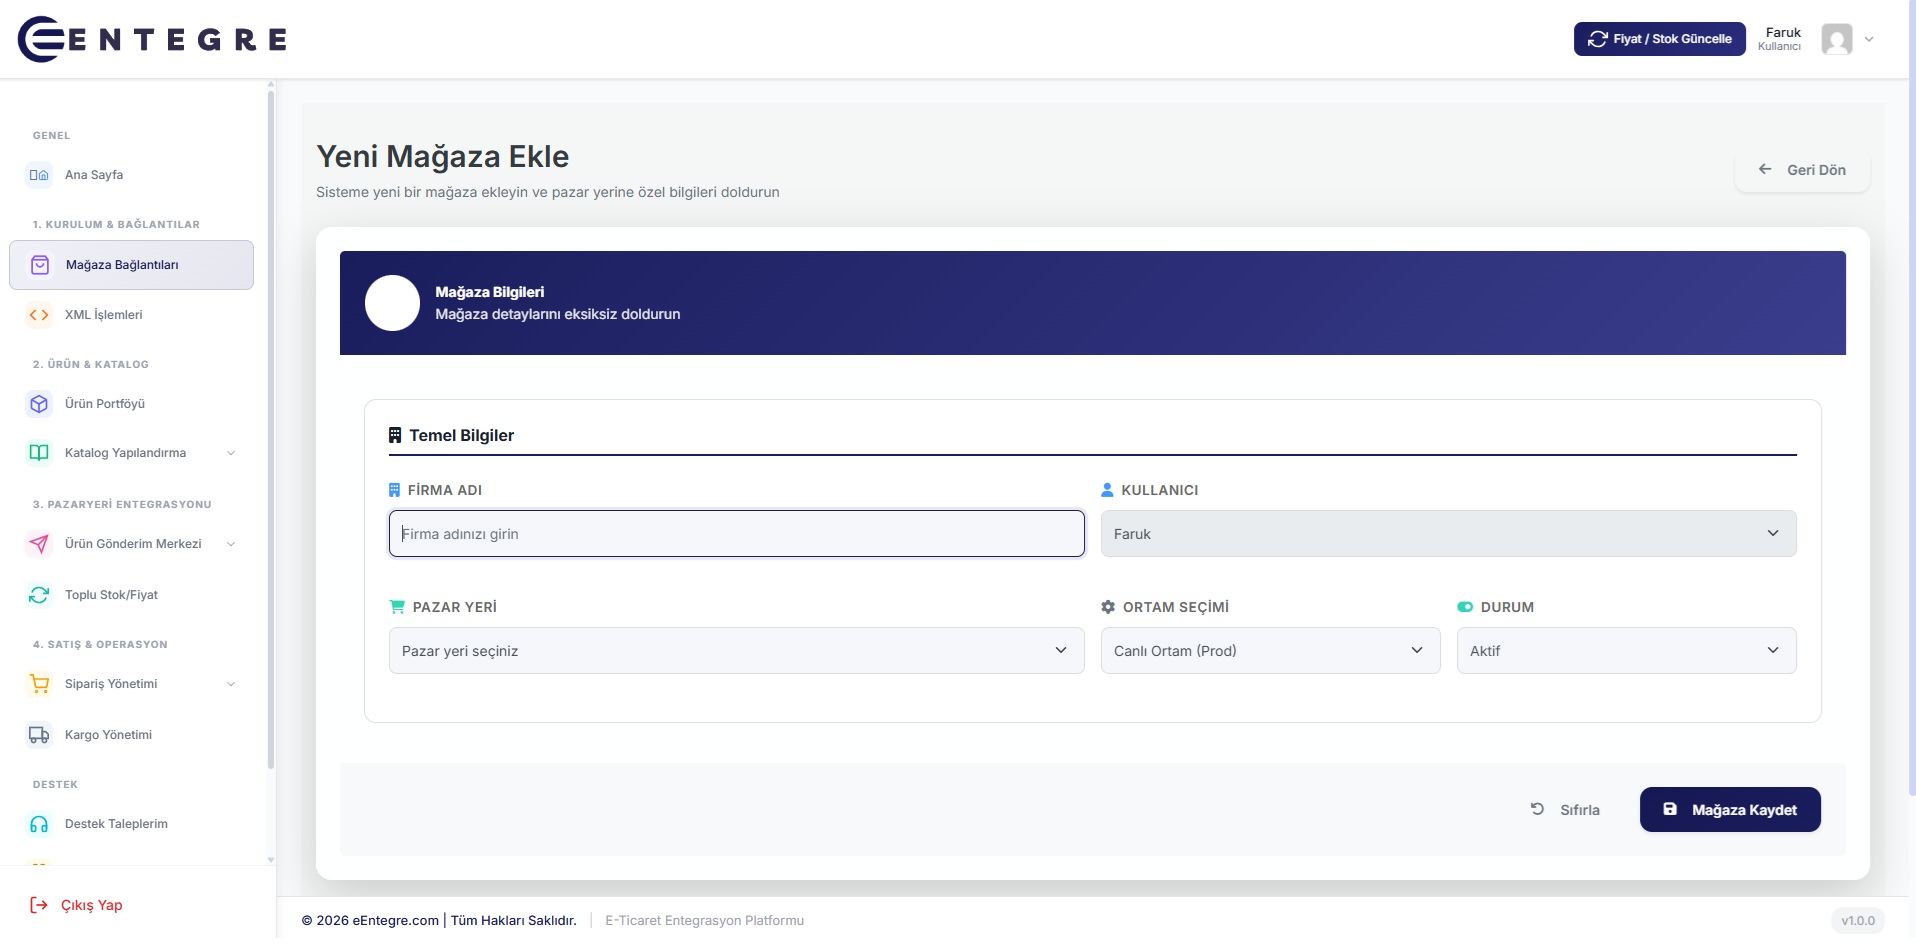Click the Faruk Kullanıcı name text
The image size is (1916, 951).
coord(1779,39)
